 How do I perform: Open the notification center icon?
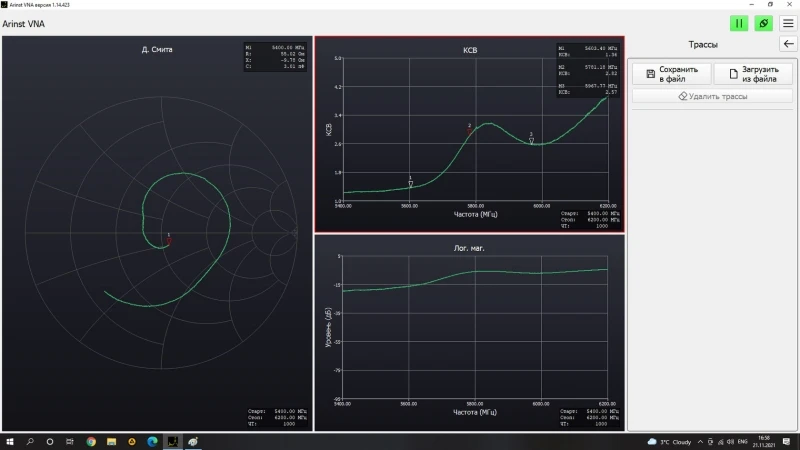tap(787, 442)
